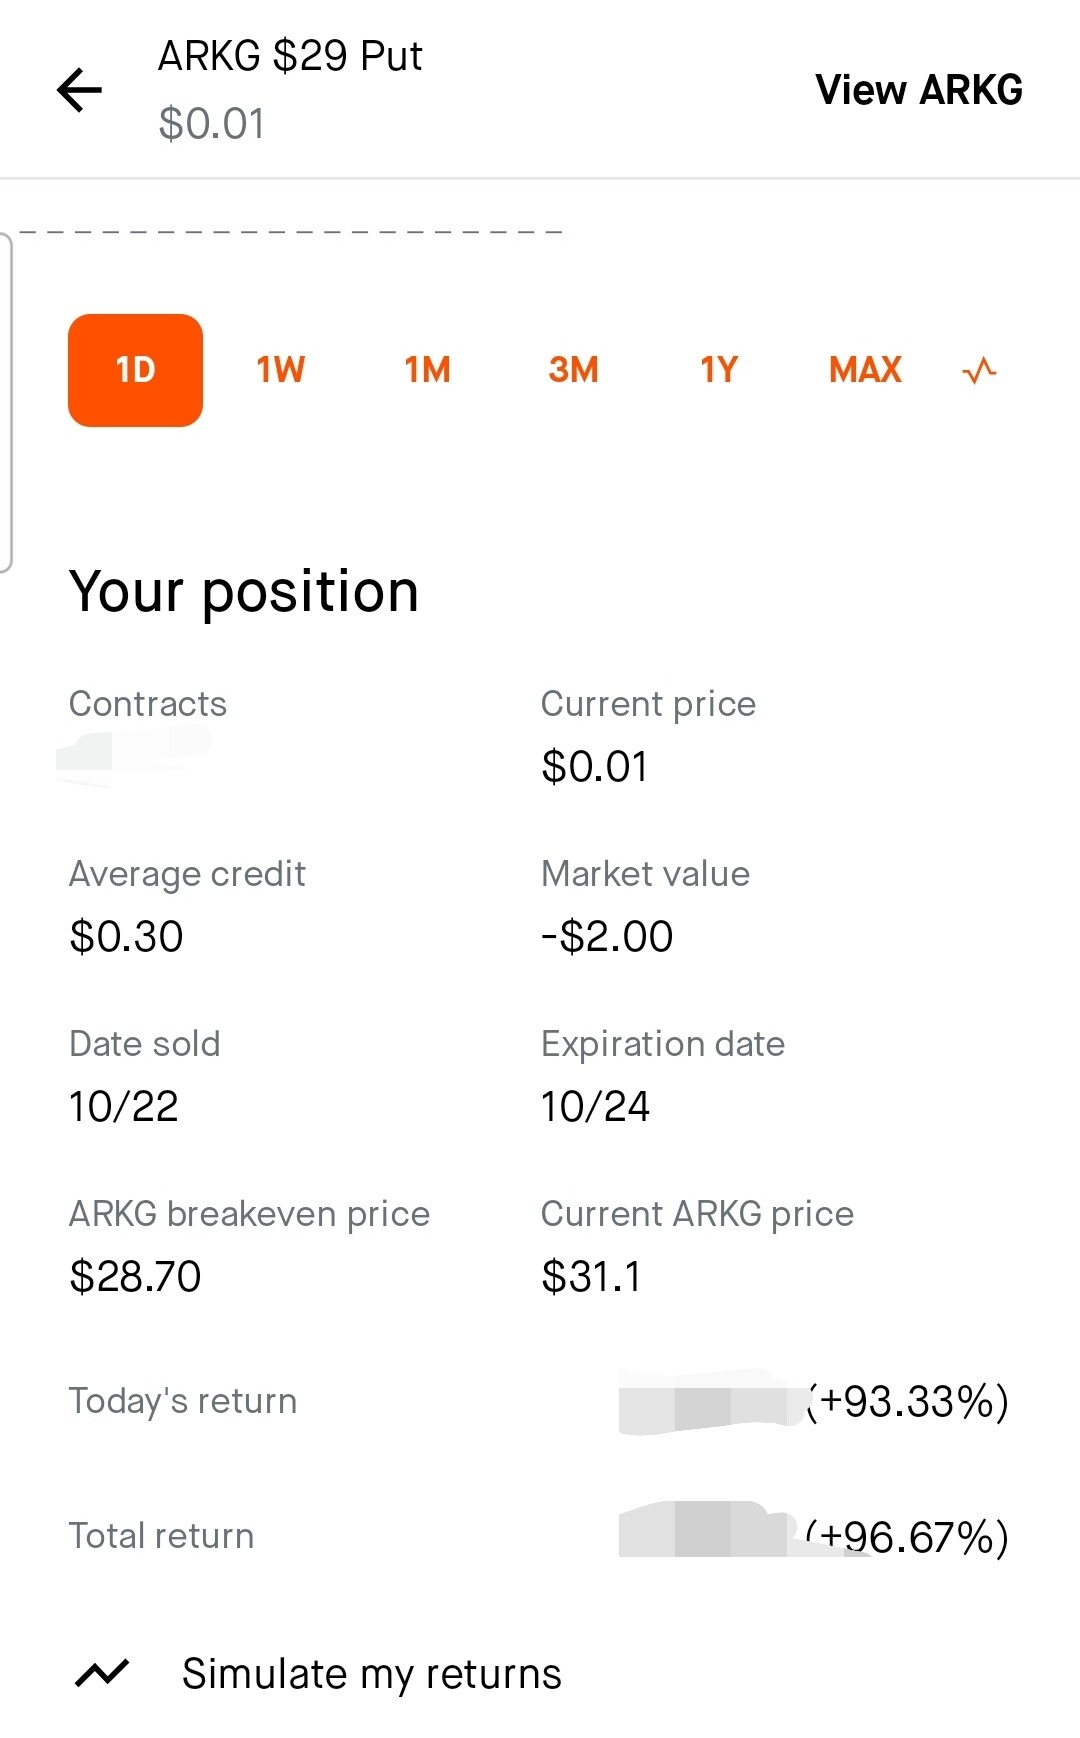
Task: Tap the Current ARKG price $31.1
Action: click(x=591, y=1277)
